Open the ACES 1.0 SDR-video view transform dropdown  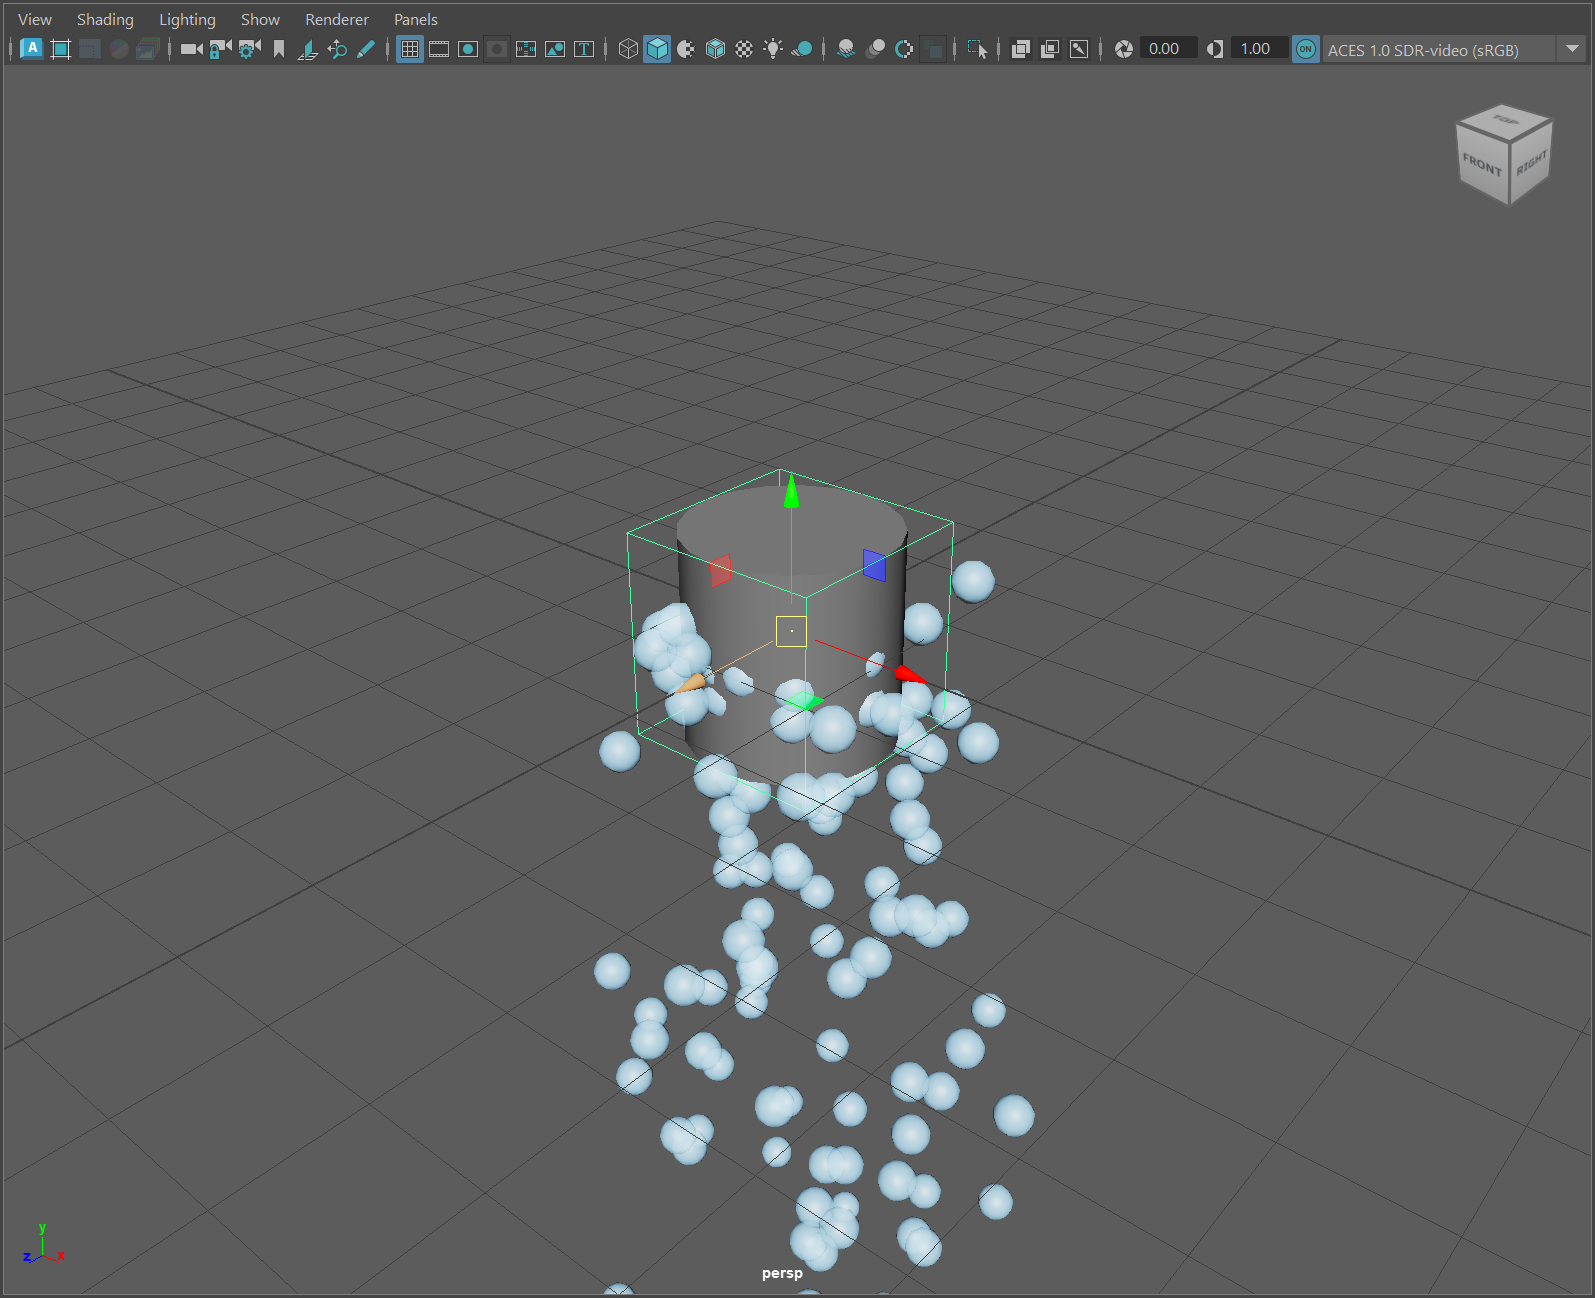pos(1454,49)
